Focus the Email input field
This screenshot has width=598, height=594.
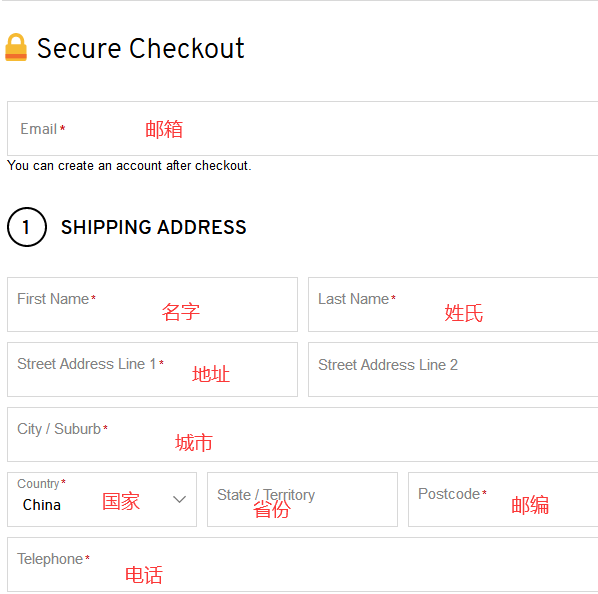(302, 128)
